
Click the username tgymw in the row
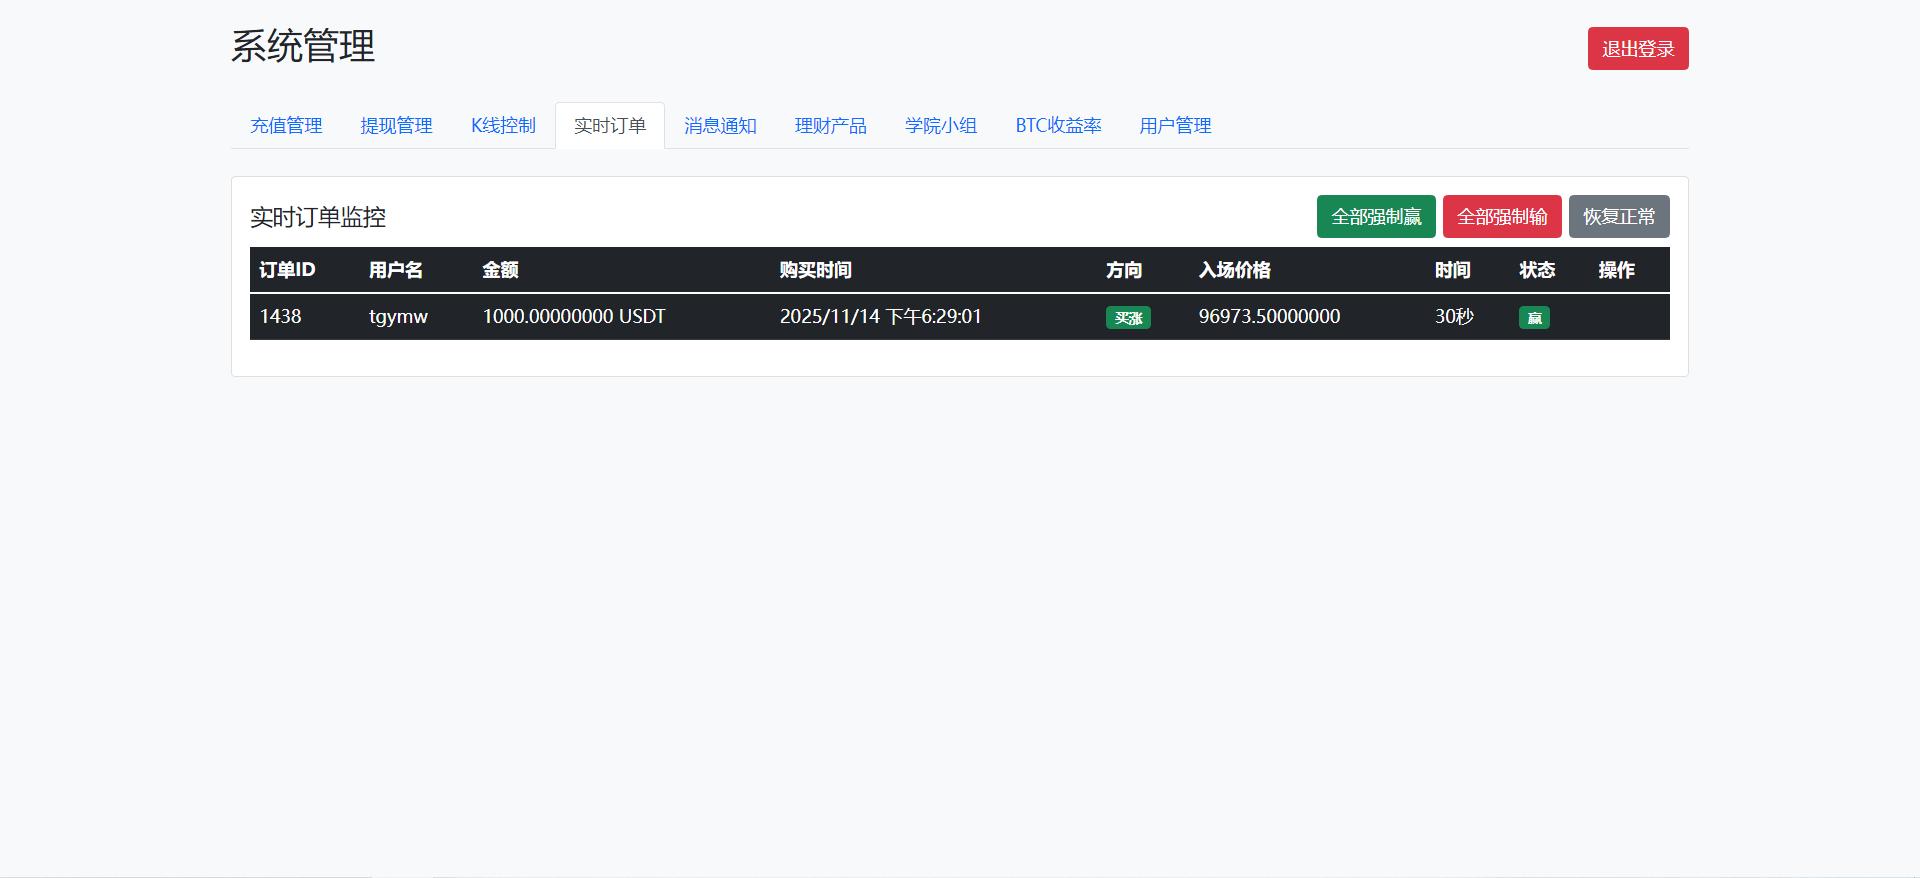click(x=398, y=317)
